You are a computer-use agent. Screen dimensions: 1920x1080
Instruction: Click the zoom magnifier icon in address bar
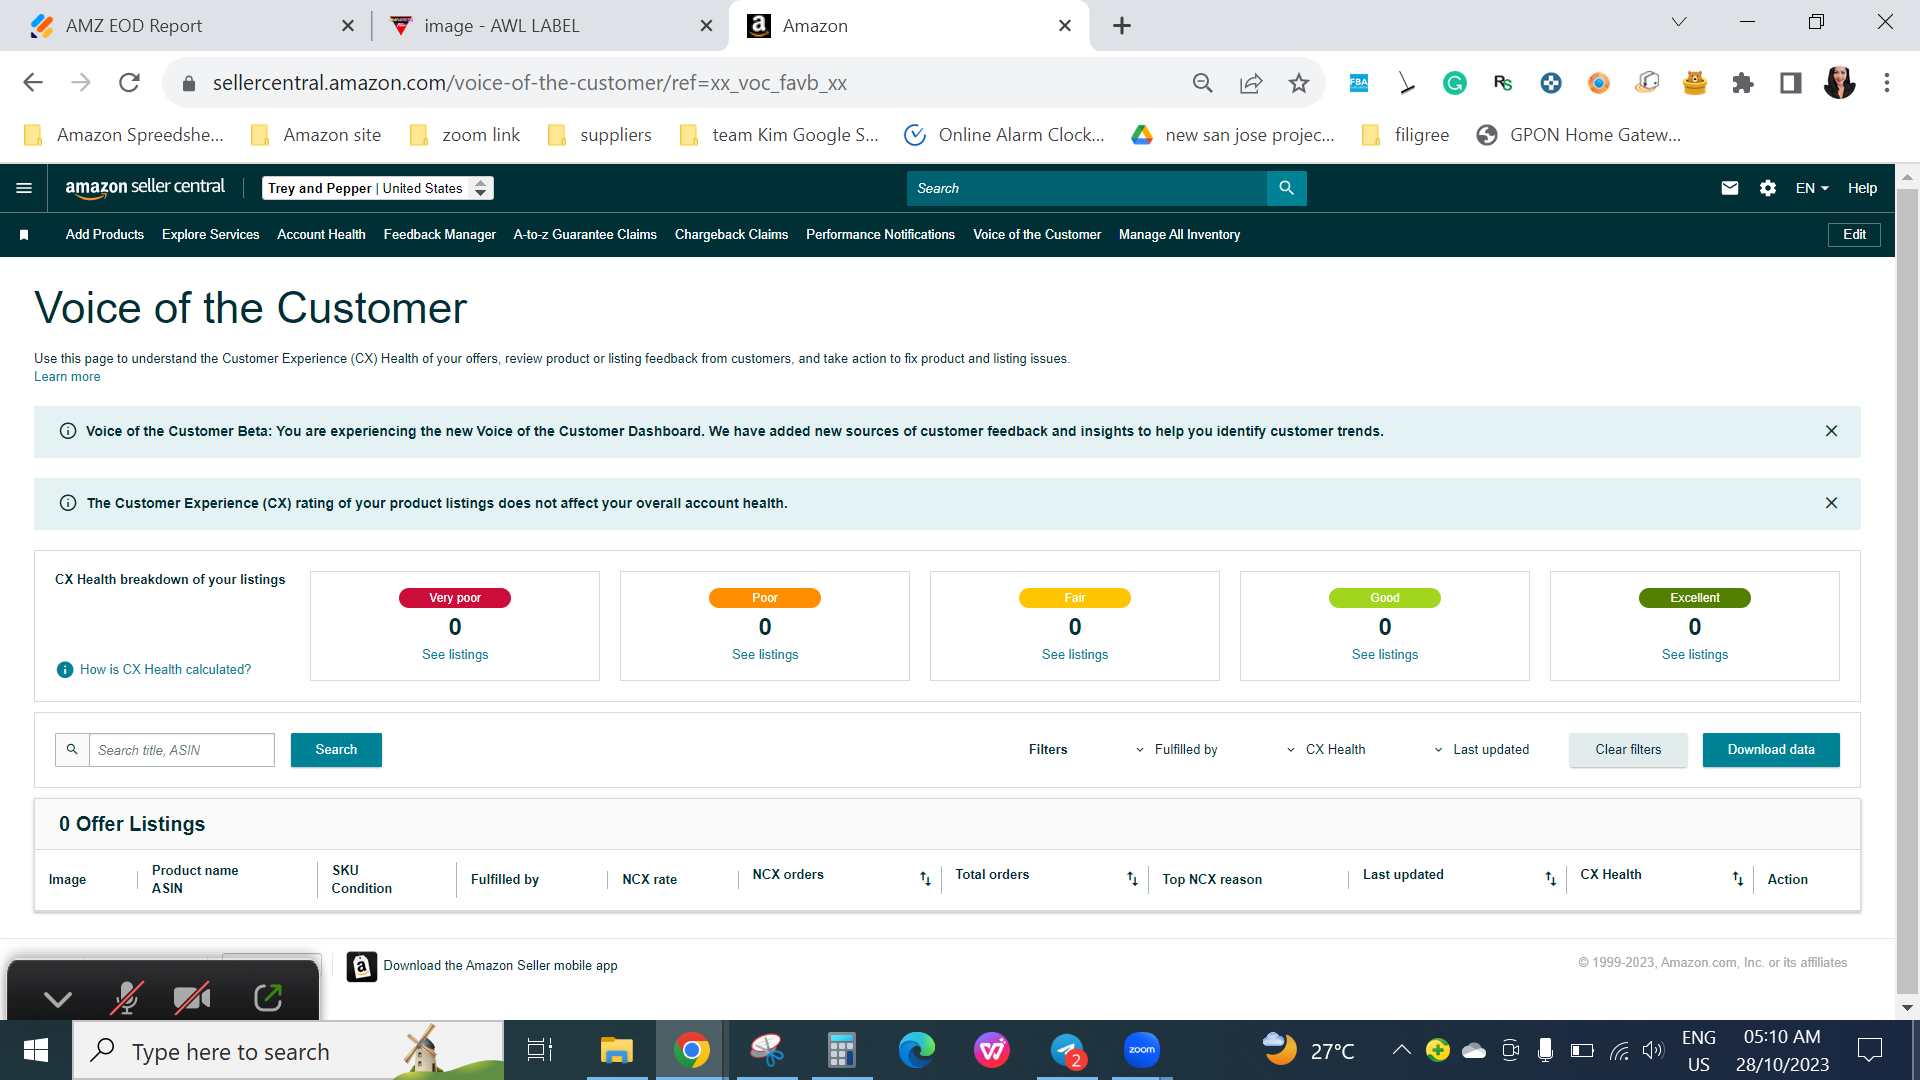tap(1203, 83)
